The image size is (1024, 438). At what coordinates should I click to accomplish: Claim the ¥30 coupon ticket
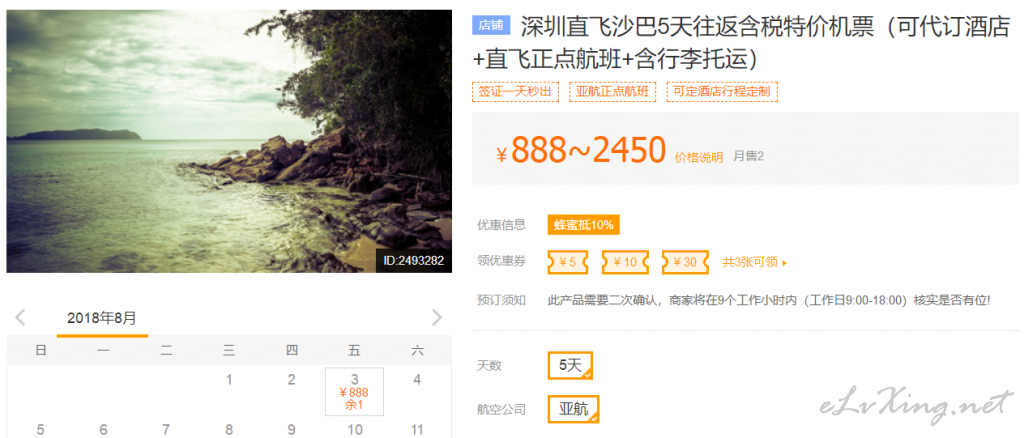pyautogui.click(x=685, y=262)
